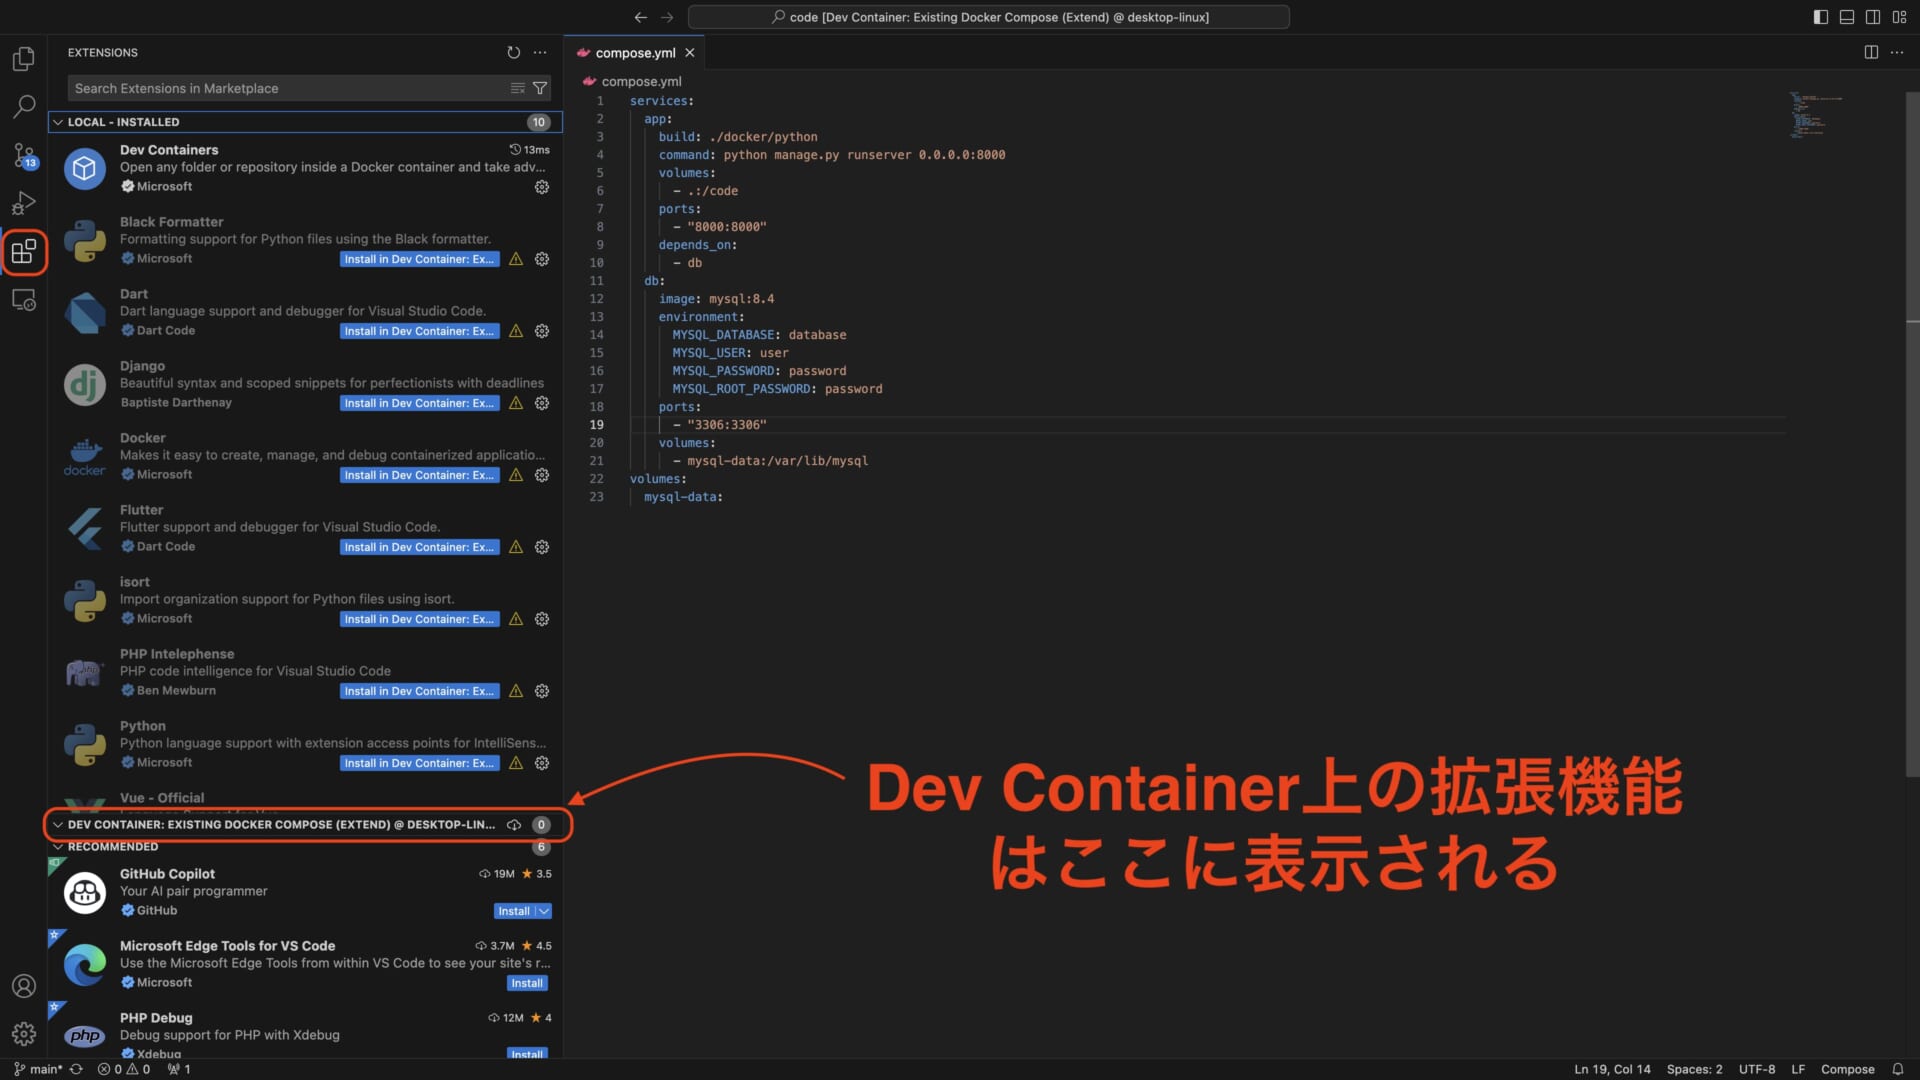Open the filter extensions funnel icon

540,88
